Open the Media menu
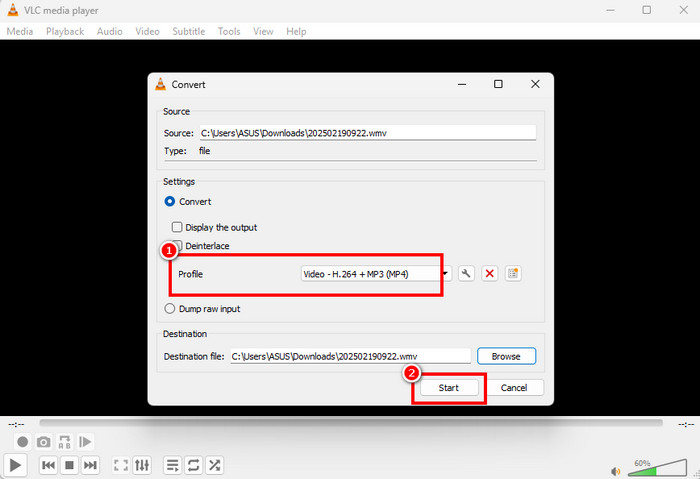 [x=20, y=31]
